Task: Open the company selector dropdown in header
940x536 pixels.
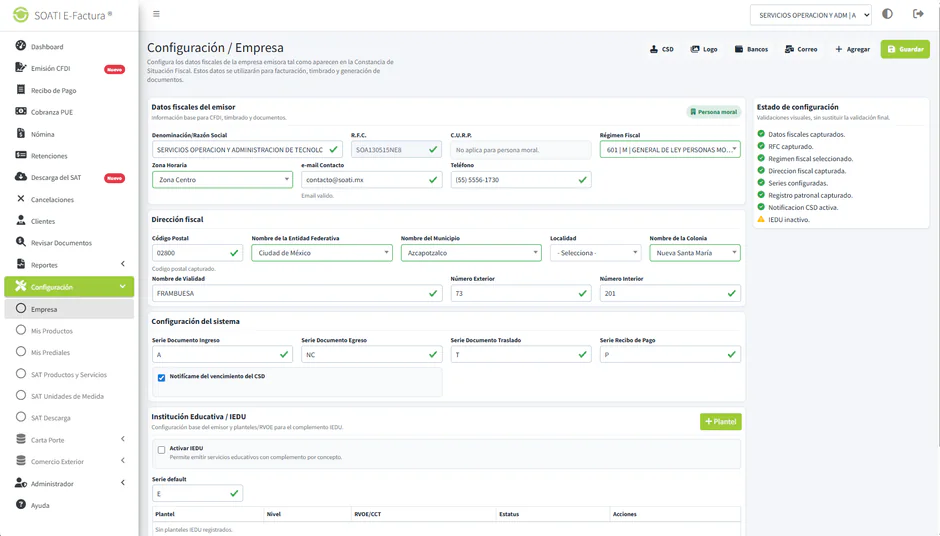Action: pyautogui.click(x=811, y=15)
